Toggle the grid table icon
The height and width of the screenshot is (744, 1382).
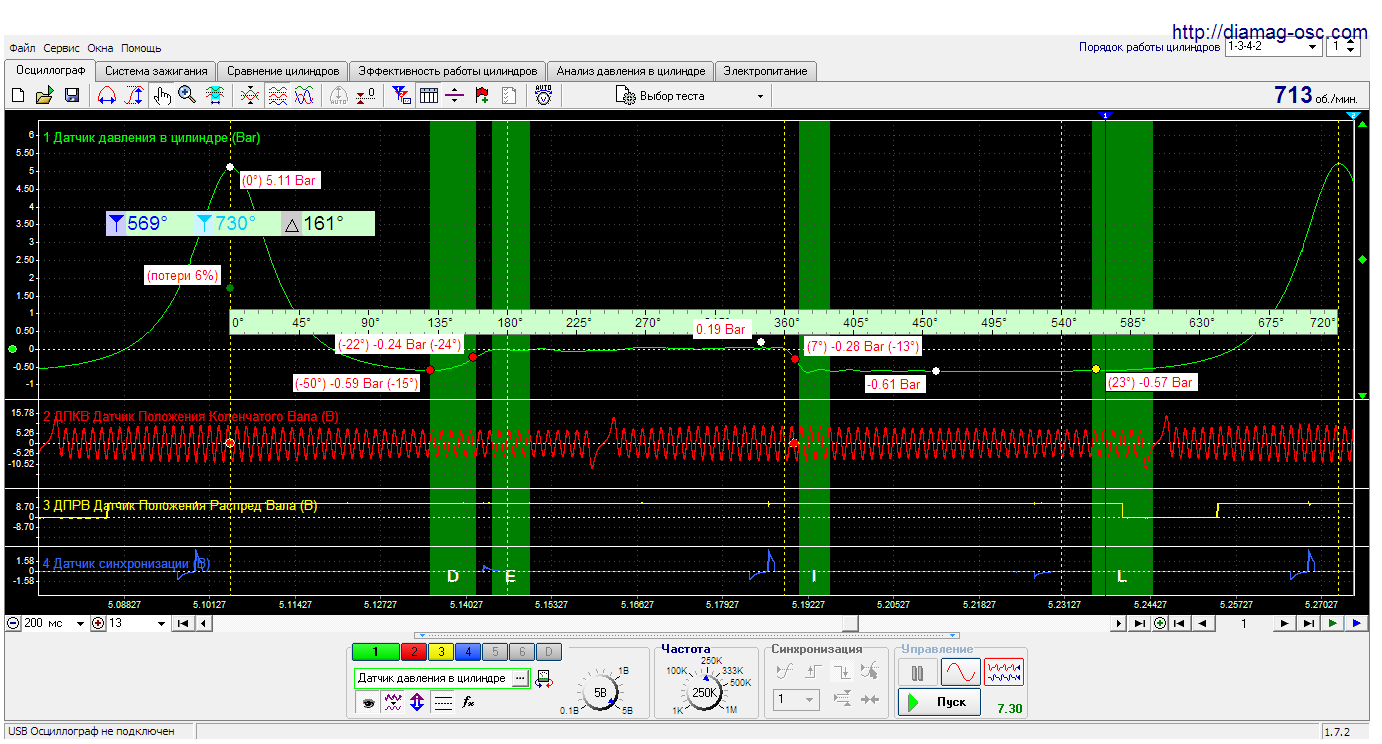[x=429, y=96]
